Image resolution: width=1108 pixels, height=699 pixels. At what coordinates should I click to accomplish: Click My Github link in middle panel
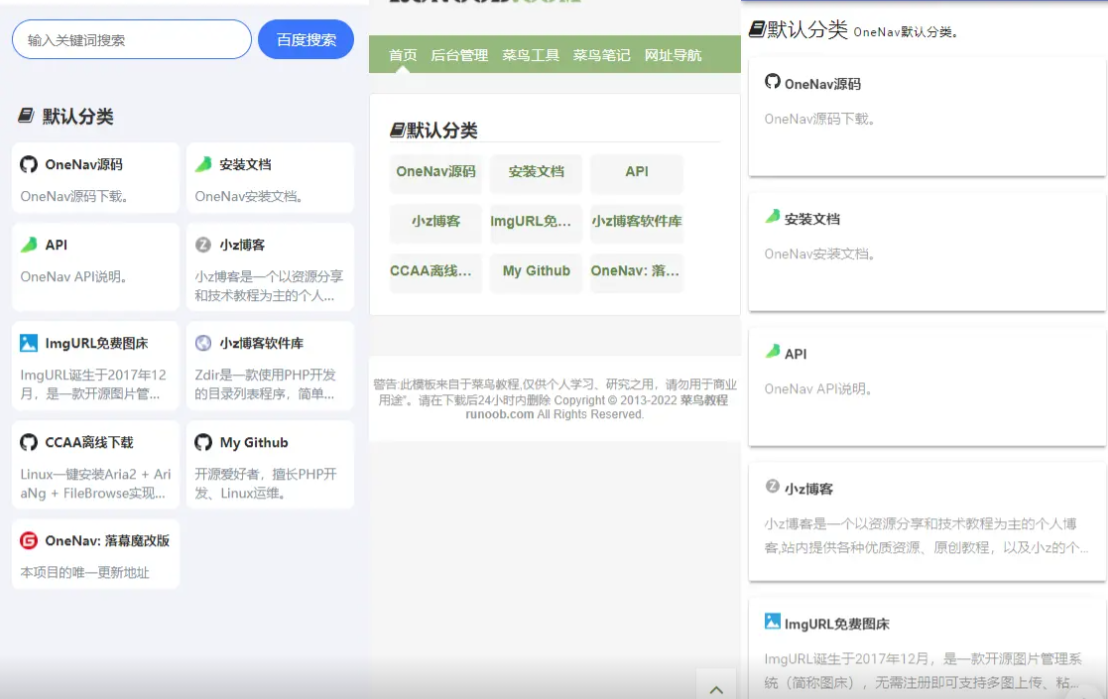point(536,271)
